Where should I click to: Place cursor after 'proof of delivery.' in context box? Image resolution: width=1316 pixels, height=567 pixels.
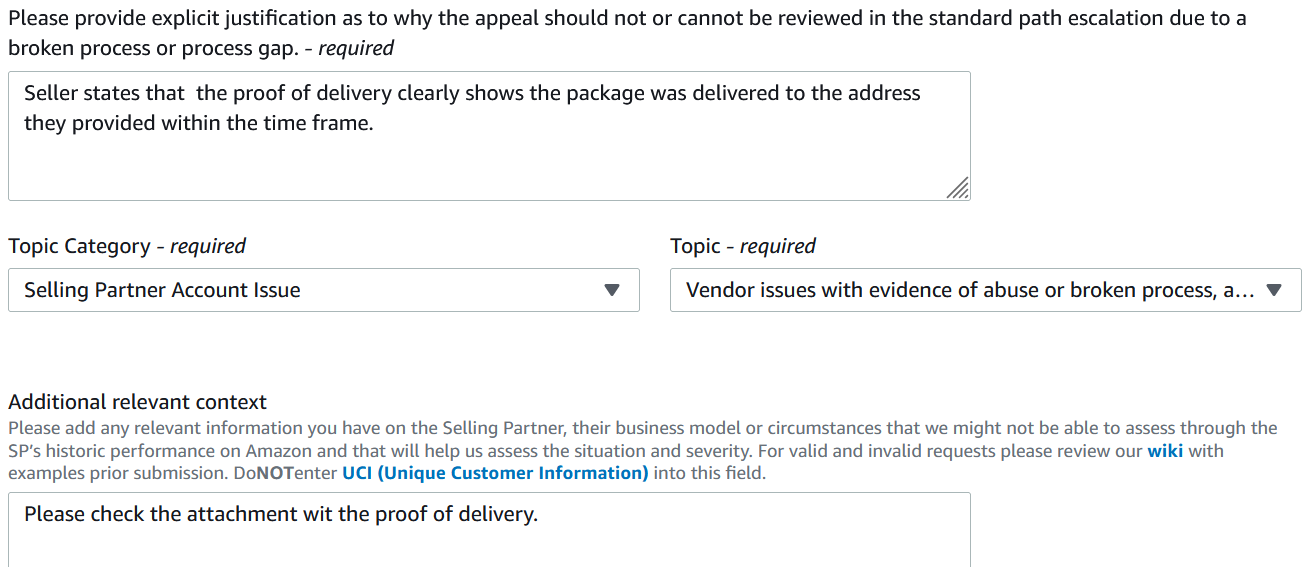click(540, 515)
